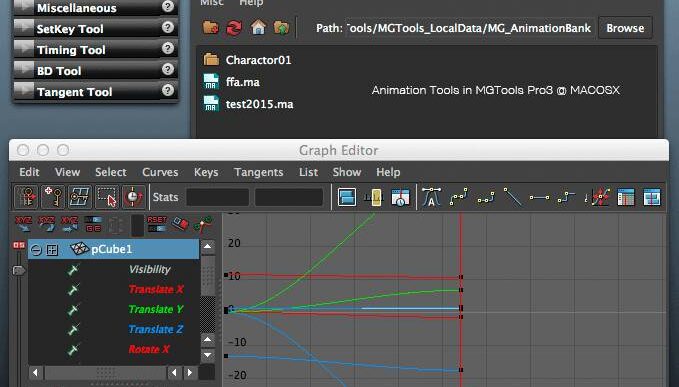The height and width of the screenshot is (387, 679).
Task: Click help button for Tangent Tool
Action: [x=168, y=90]
